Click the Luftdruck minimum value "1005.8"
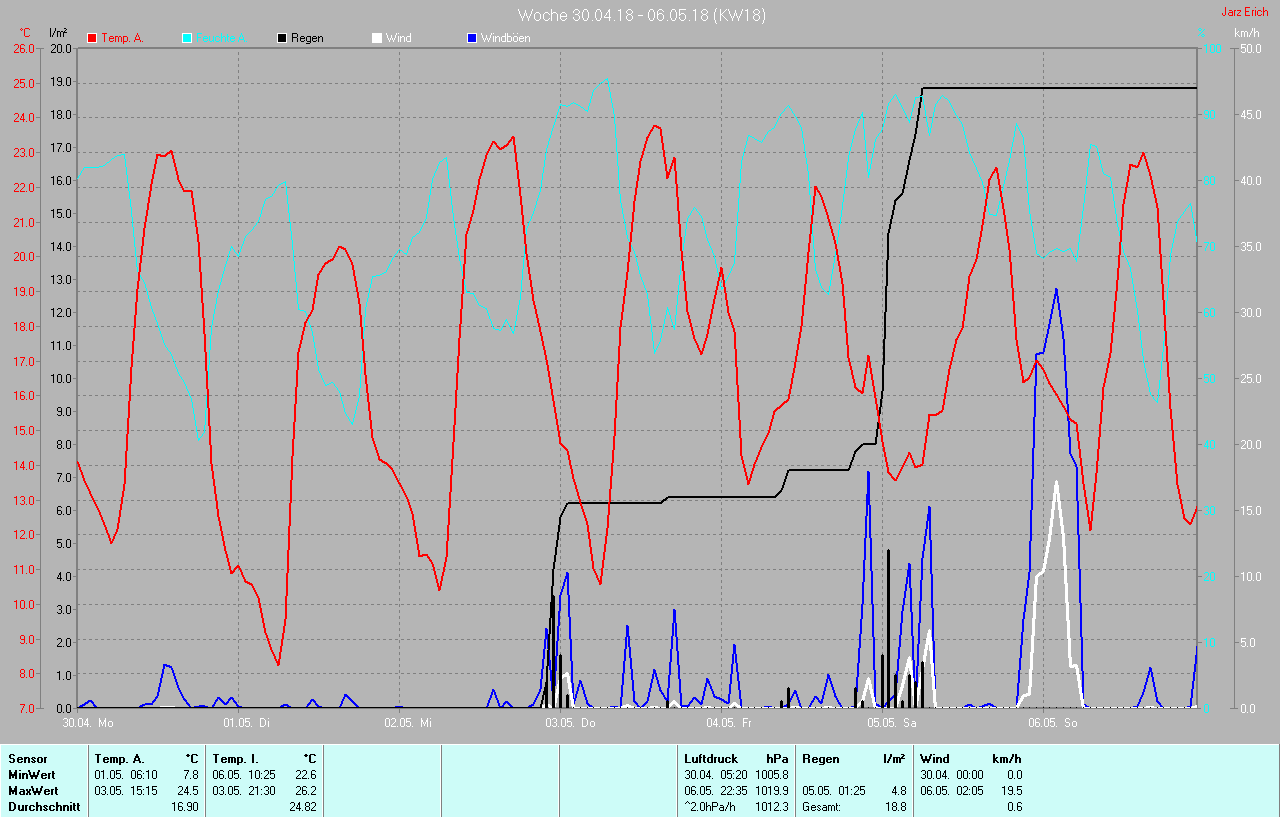Image resolution: width=1280 pixels, height=817 pixels. (x=772, y=775)
